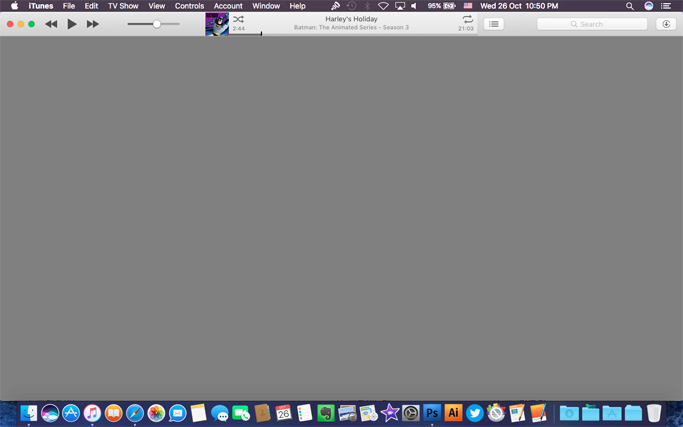This screenshot has width=683, height=427.
Task: Open the View menu
Action: pyautogui.click(x=156, y=6)
